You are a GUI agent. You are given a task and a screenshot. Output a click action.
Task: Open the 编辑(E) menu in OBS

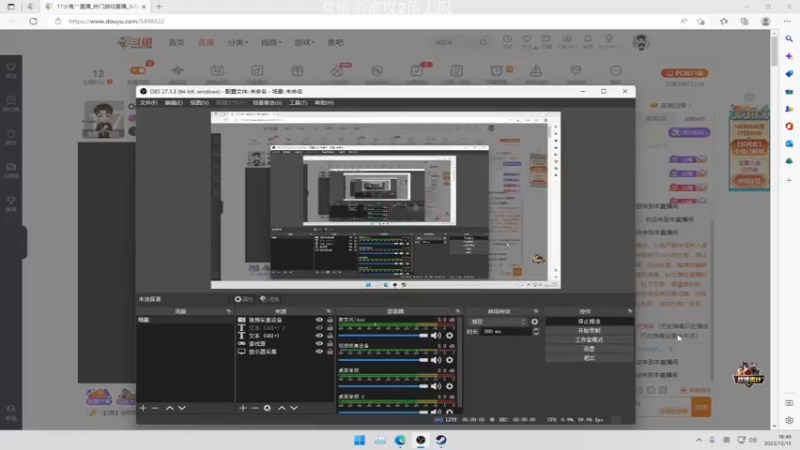[x=173, y=103]
